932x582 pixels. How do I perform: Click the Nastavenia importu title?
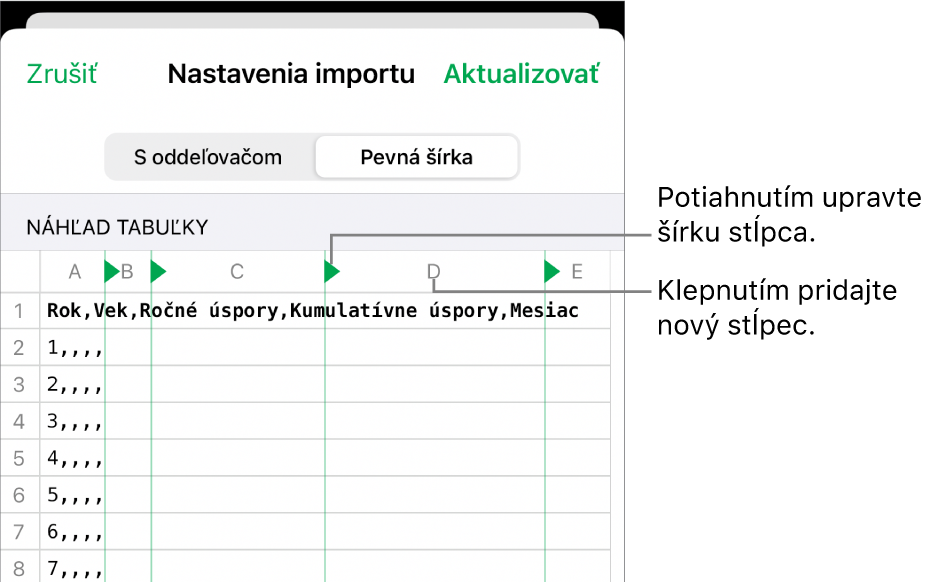pos(291,74)
